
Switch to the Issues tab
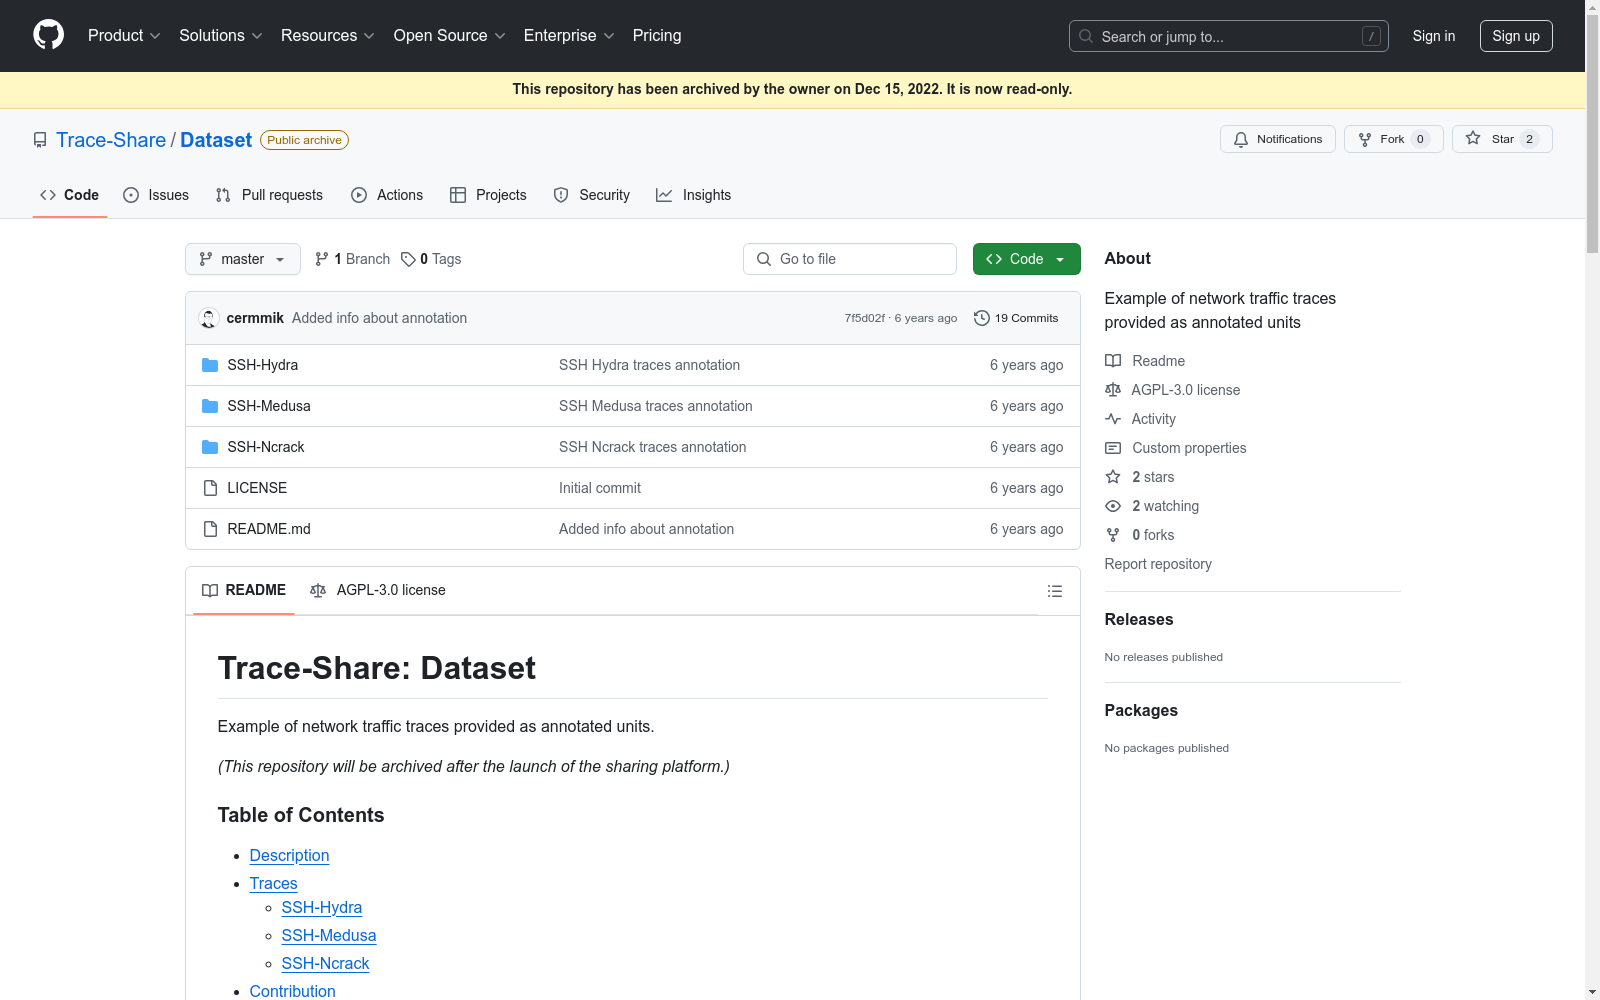pyautogui.click(x=156, y=195)
